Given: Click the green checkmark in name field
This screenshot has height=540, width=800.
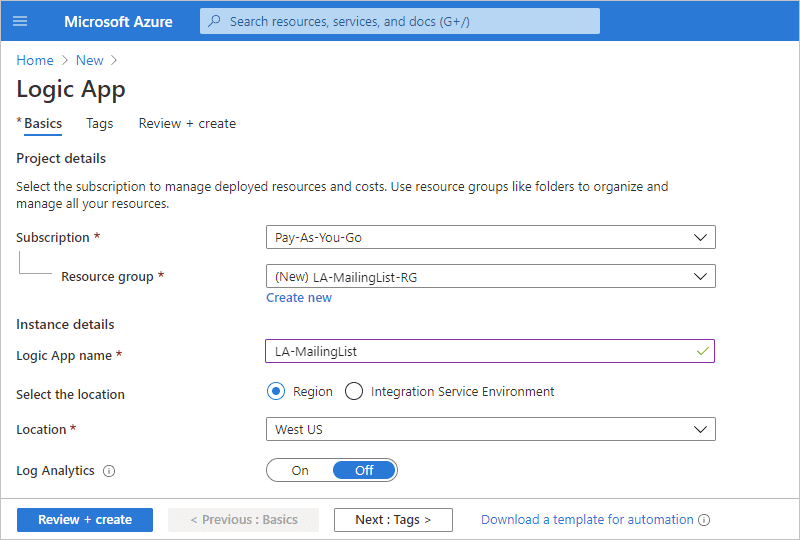Looking at the screenshot, I should click(703, 351).
